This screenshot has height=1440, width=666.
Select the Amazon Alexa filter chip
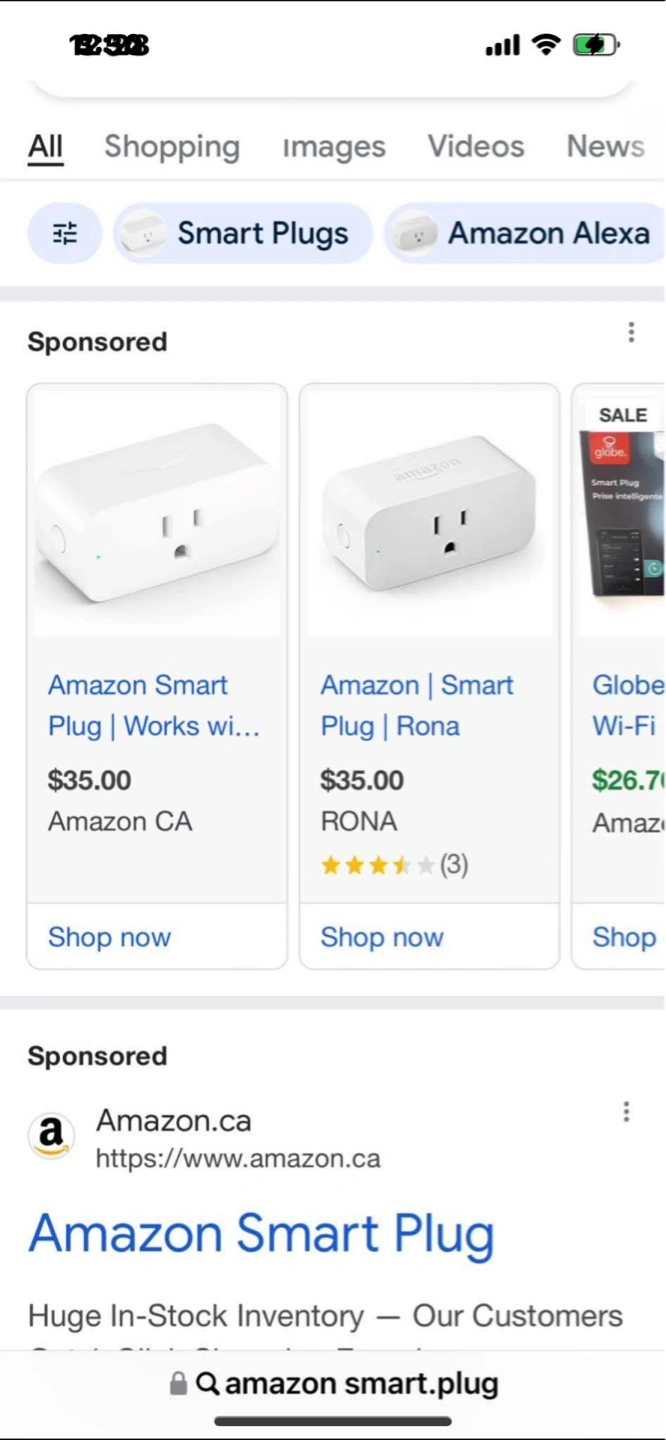tap(525, 234)
